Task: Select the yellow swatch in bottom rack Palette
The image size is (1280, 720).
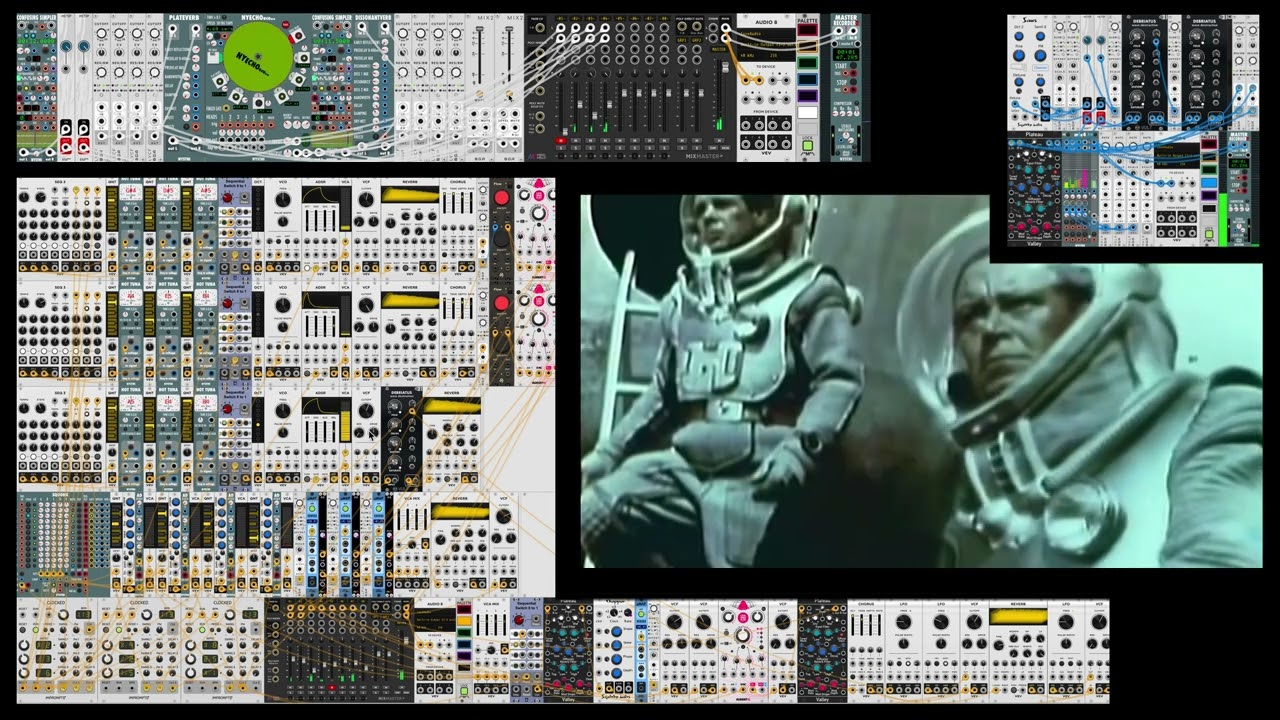Action: click(x=464, y=621)
